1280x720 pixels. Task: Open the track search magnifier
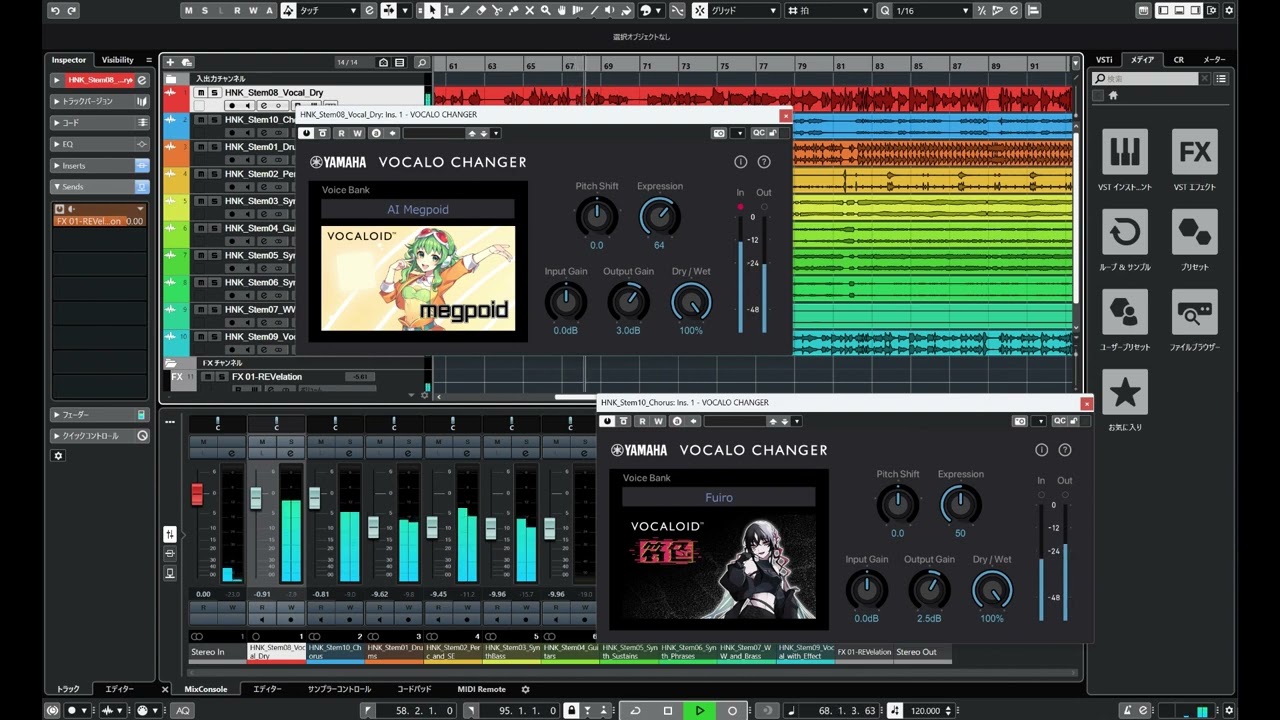(x=422, y=62)
